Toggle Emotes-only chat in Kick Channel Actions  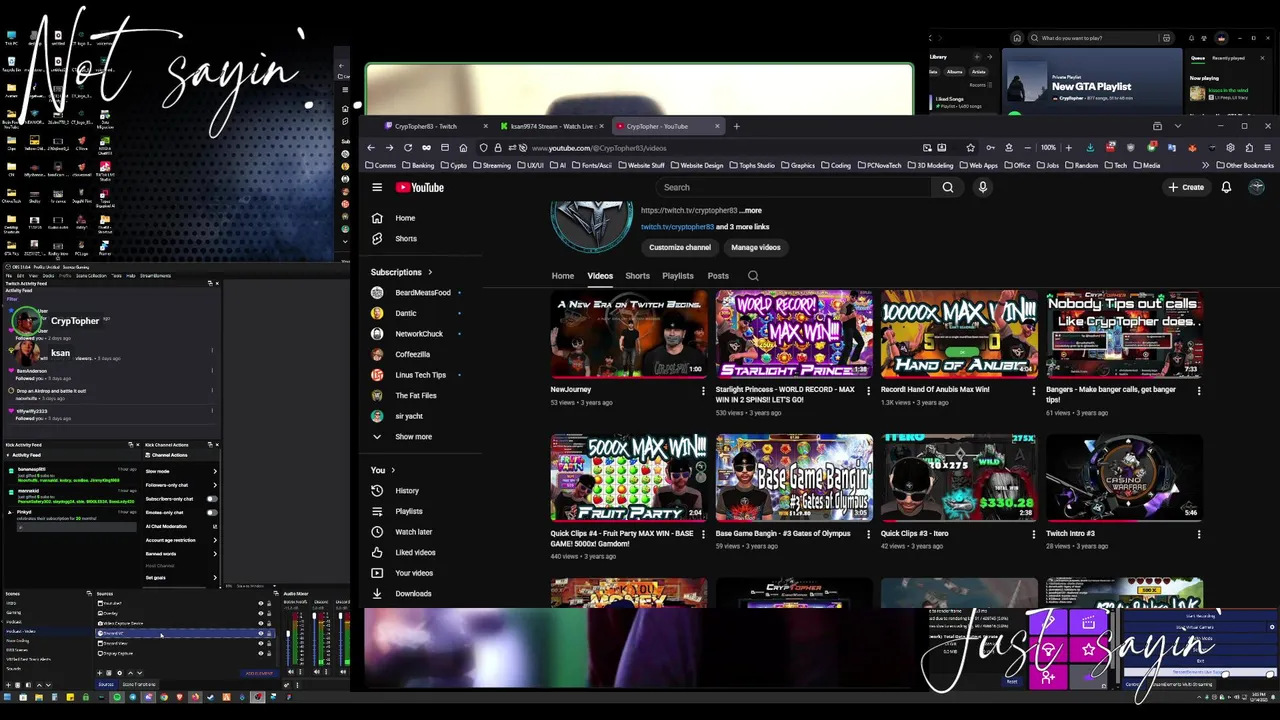(x=212, y=512)
